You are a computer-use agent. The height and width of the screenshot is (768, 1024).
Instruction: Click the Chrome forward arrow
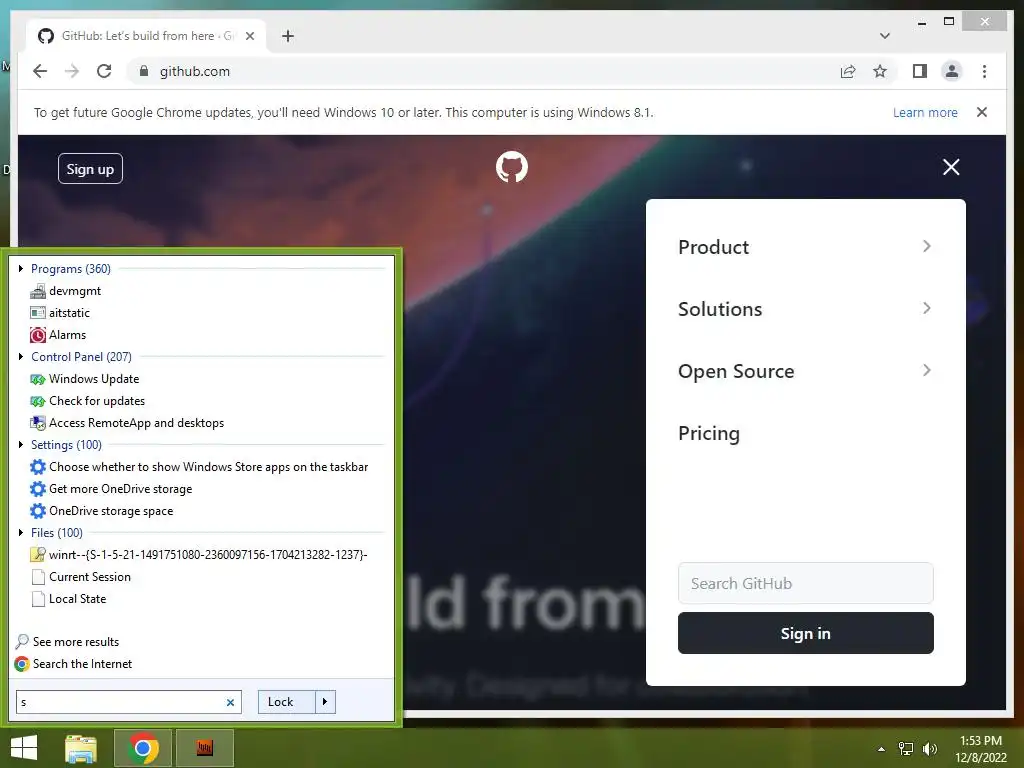[x=72, y=71]
